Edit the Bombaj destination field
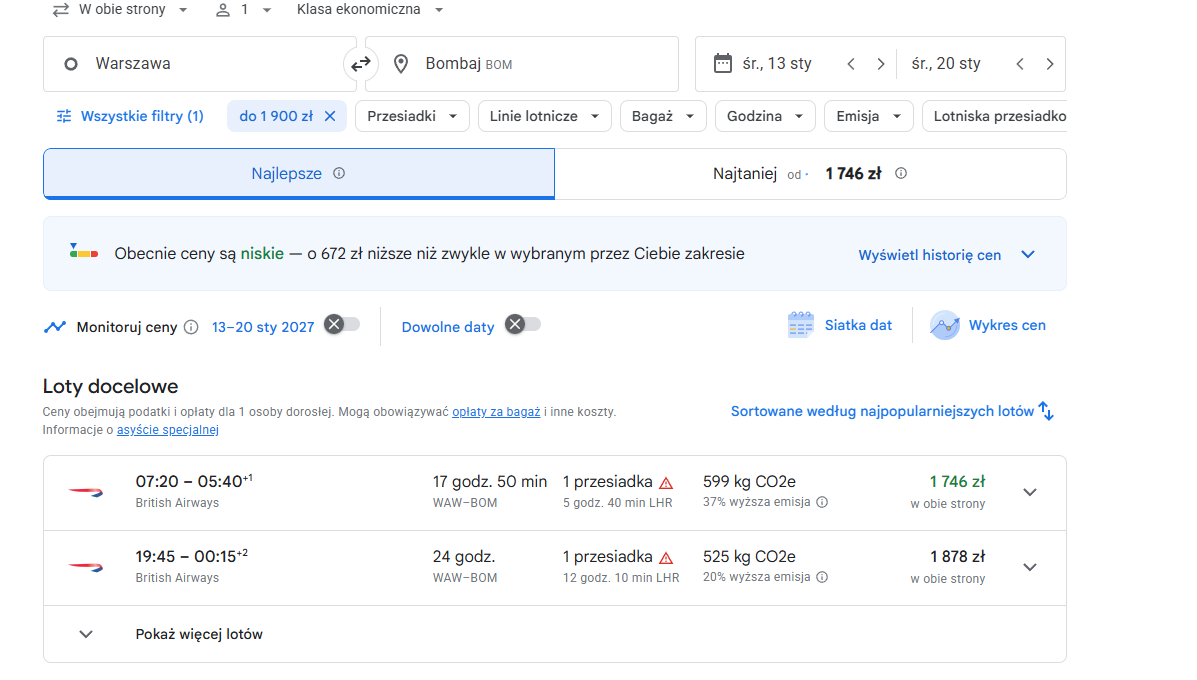Screen dimensions: 1197x680 coord(522,64)
